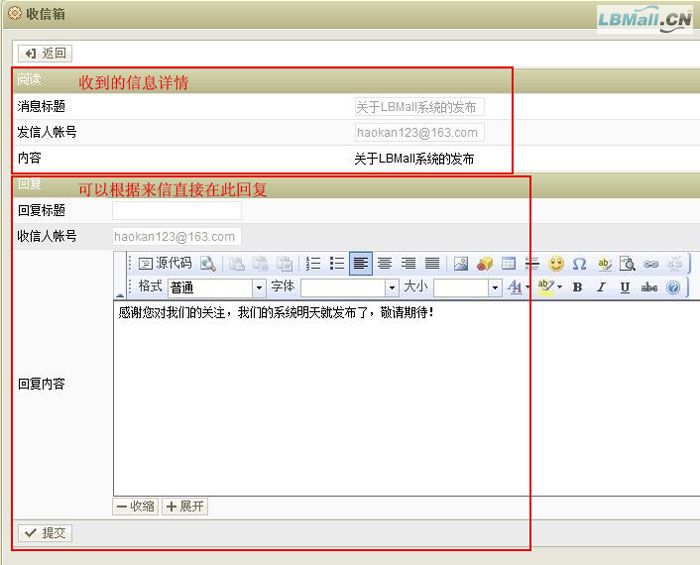Insert a table in the editor
700x565 pixels.
508,264
